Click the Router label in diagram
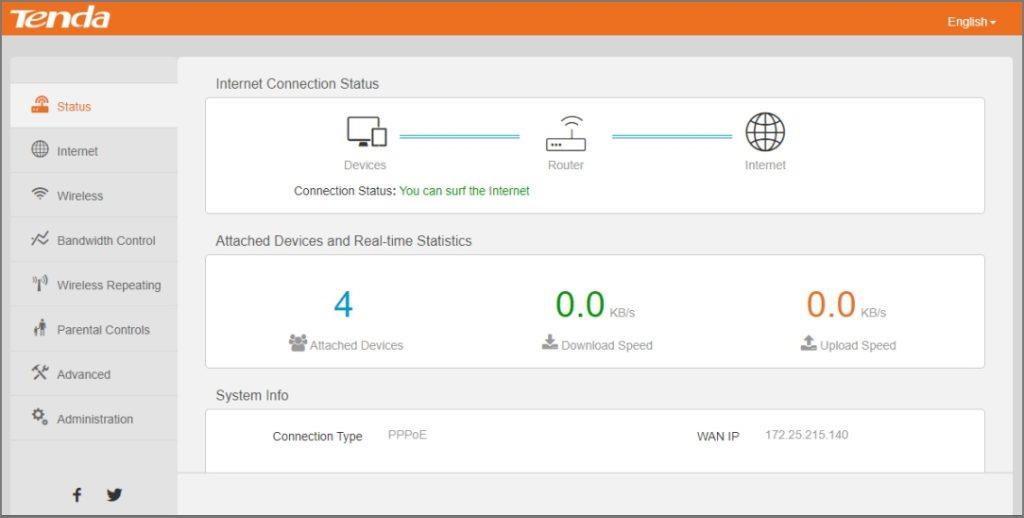The width and height of the screenshot is (1024, 518). tap(566, 165)
